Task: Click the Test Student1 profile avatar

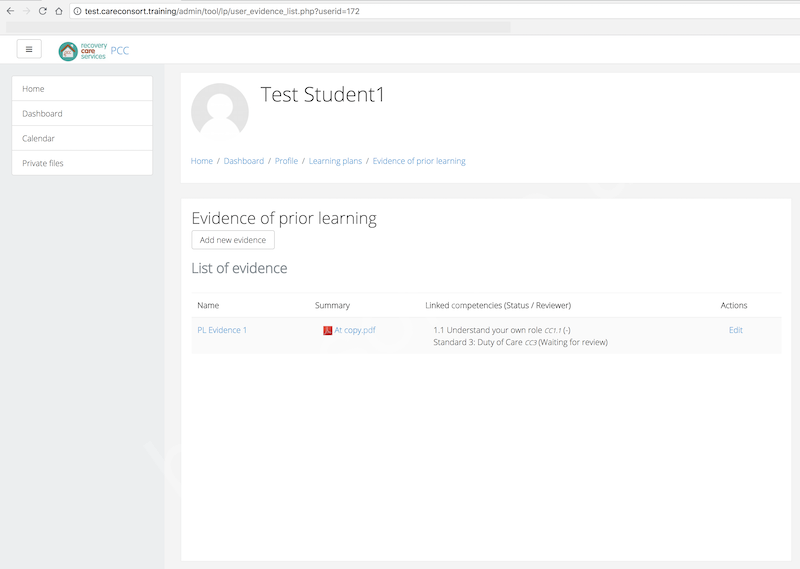Action: click(220, 111)
